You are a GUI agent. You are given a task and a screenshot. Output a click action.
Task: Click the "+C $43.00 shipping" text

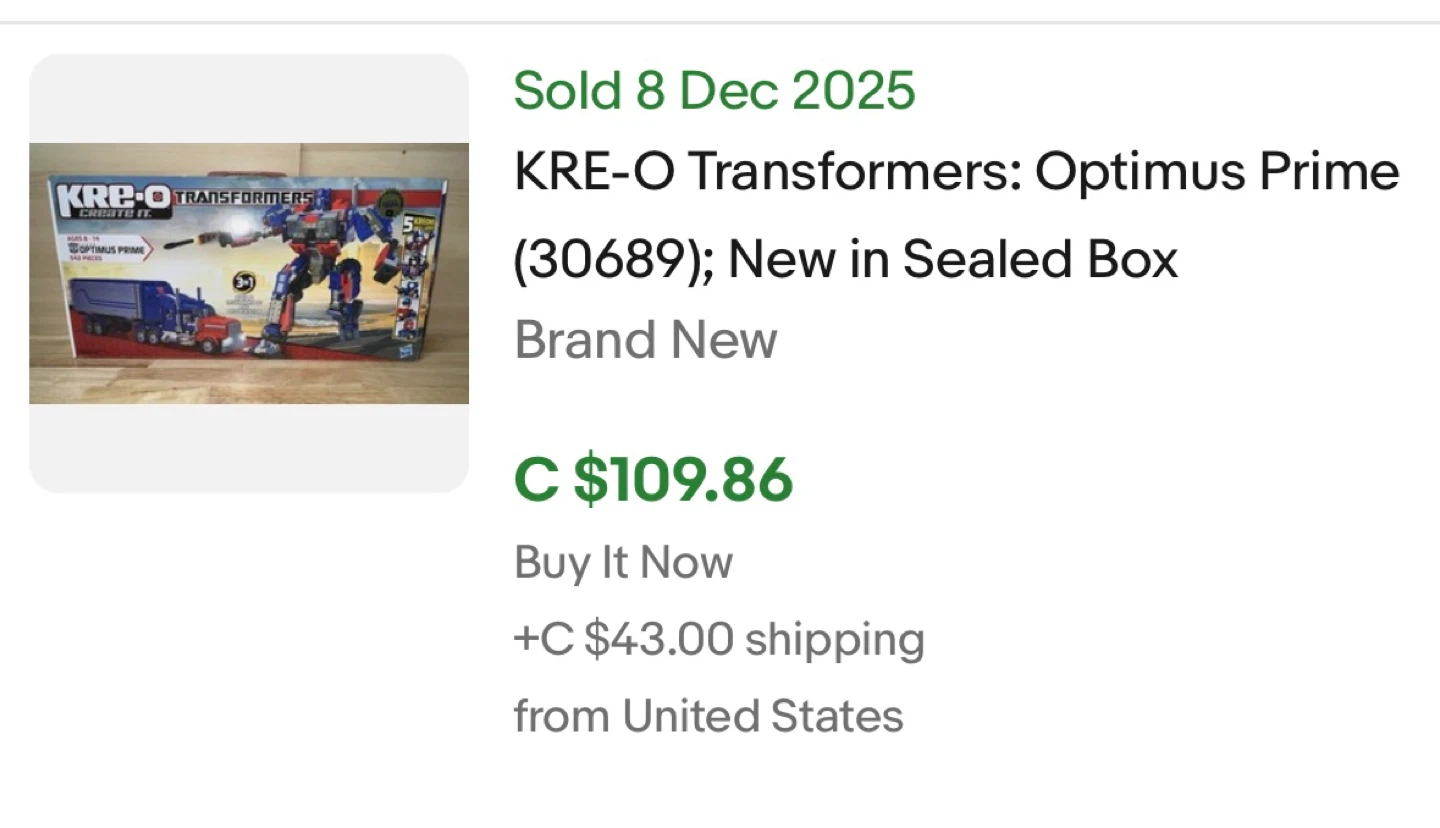click(719, 639)
